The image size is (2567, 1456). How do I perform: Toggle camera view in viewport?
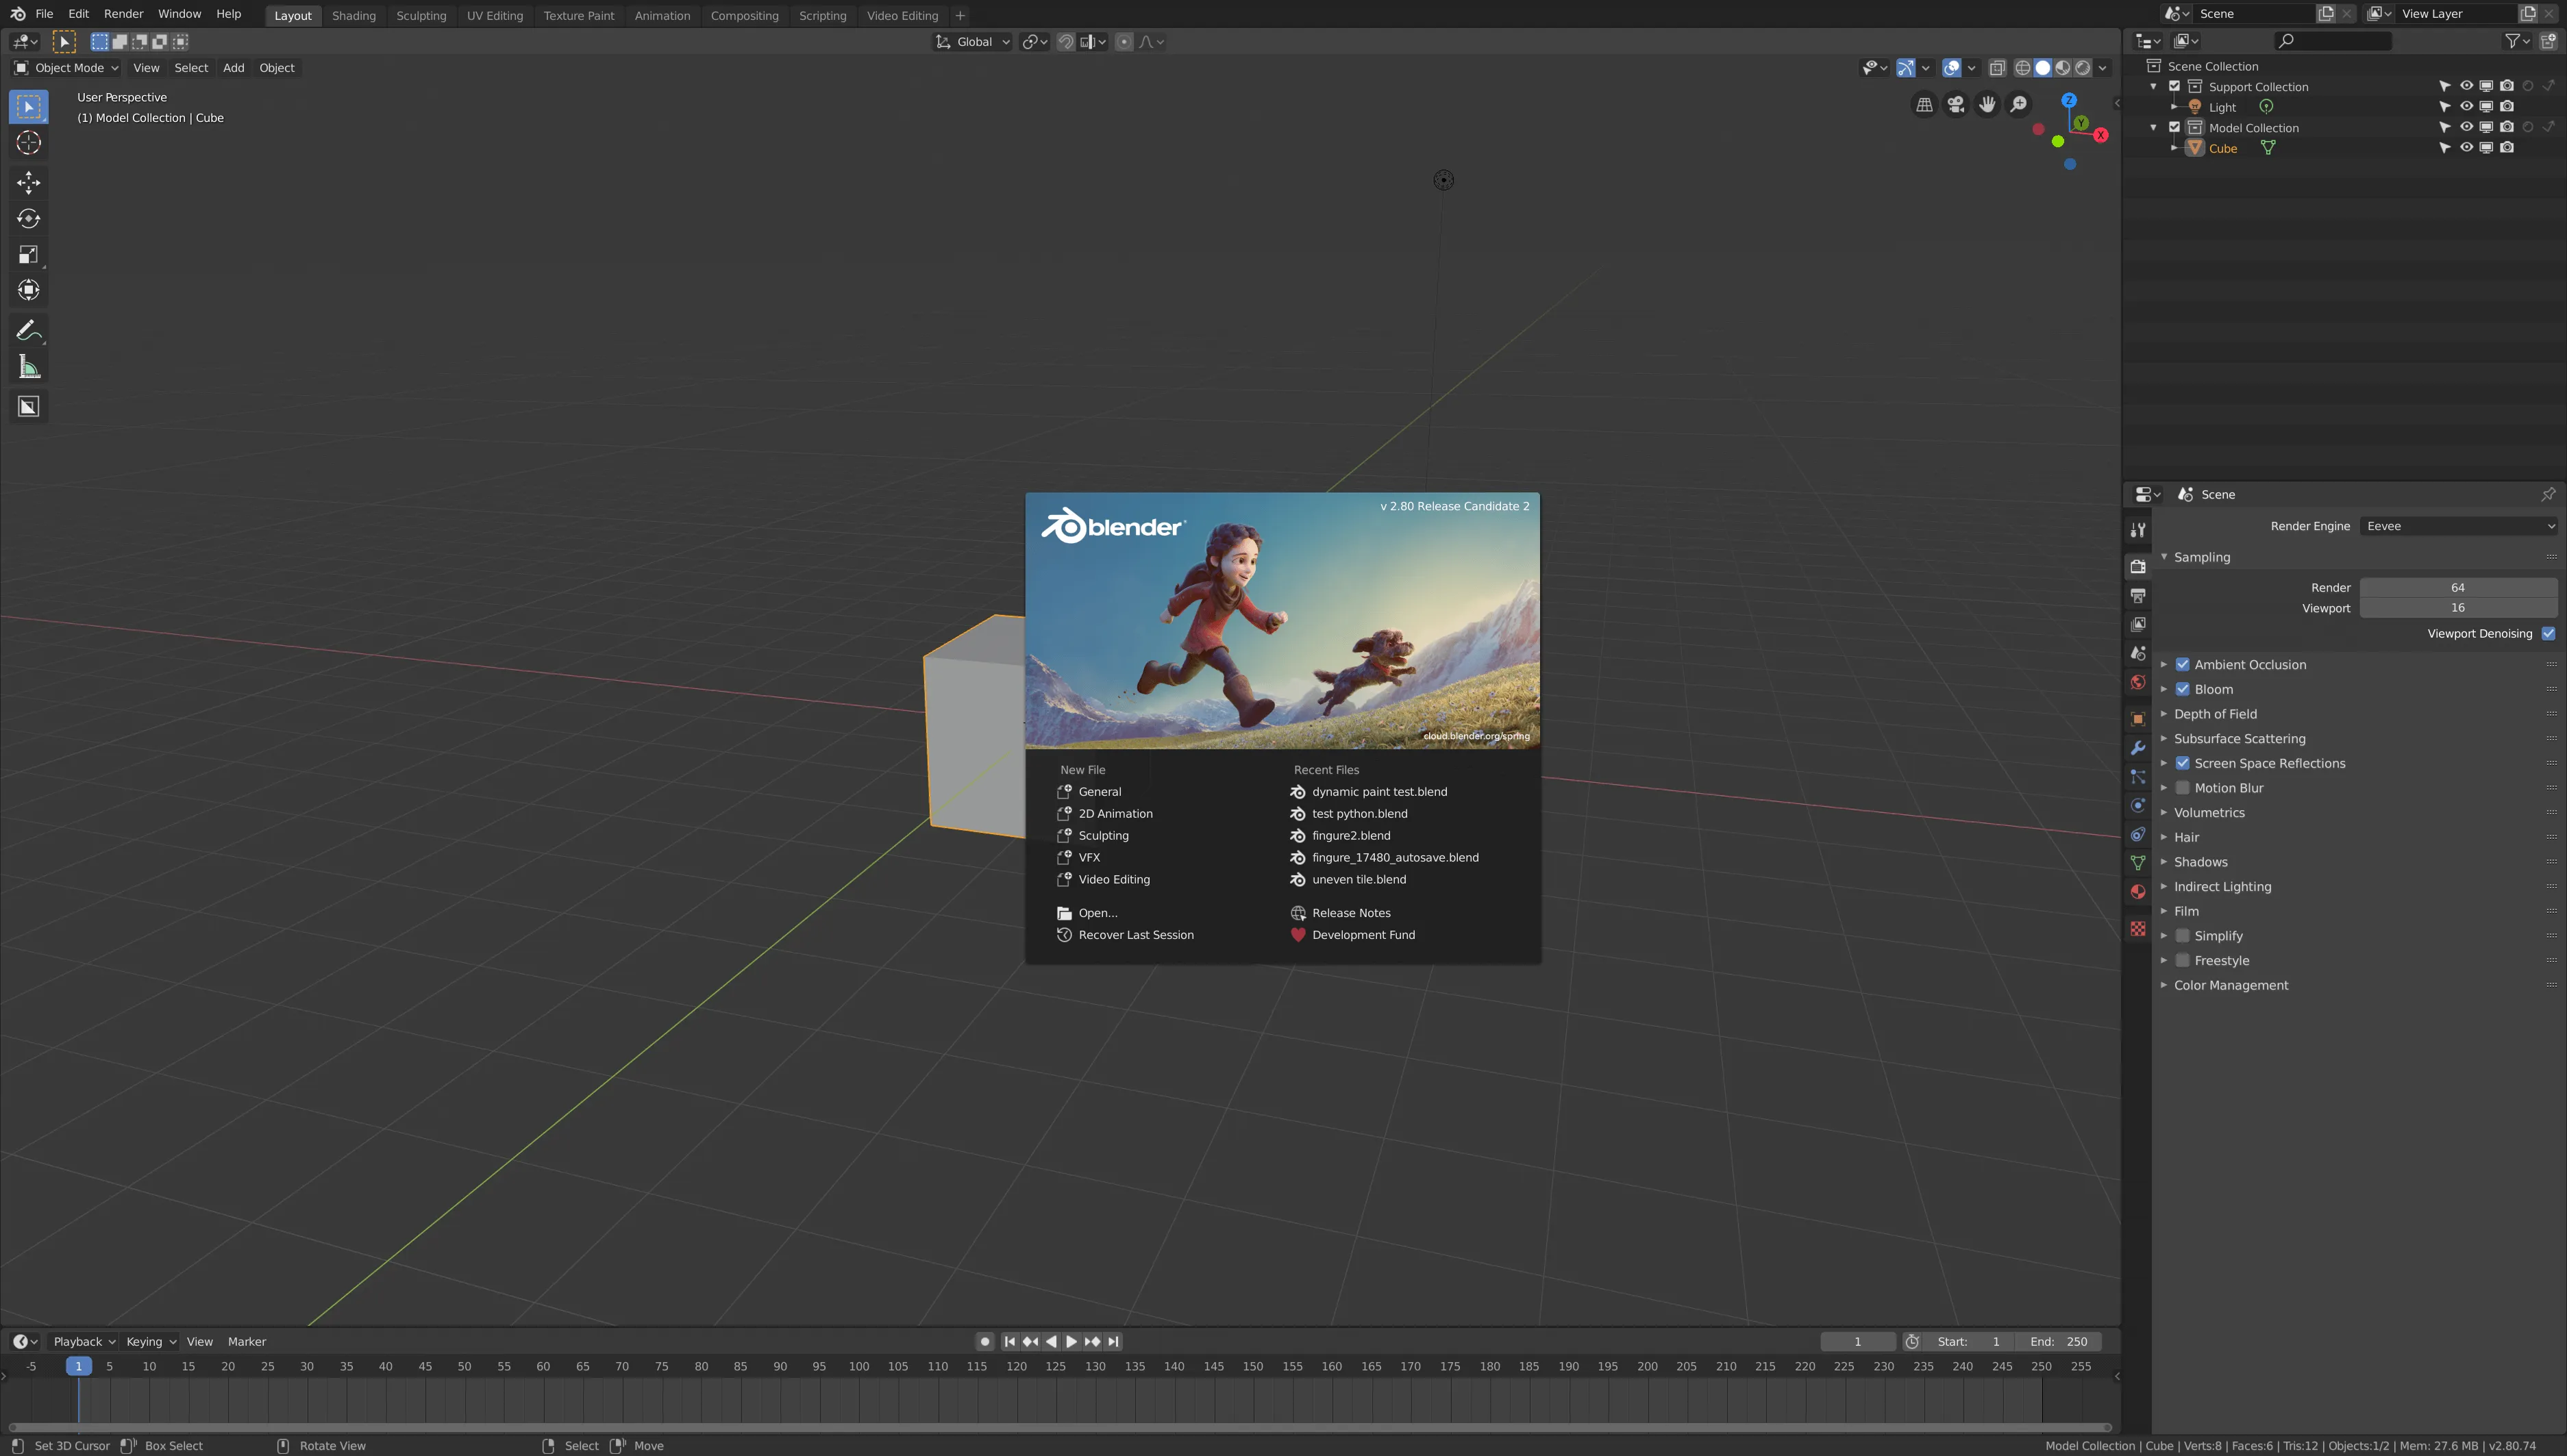pyautogui.click(x=1955, y=104)
